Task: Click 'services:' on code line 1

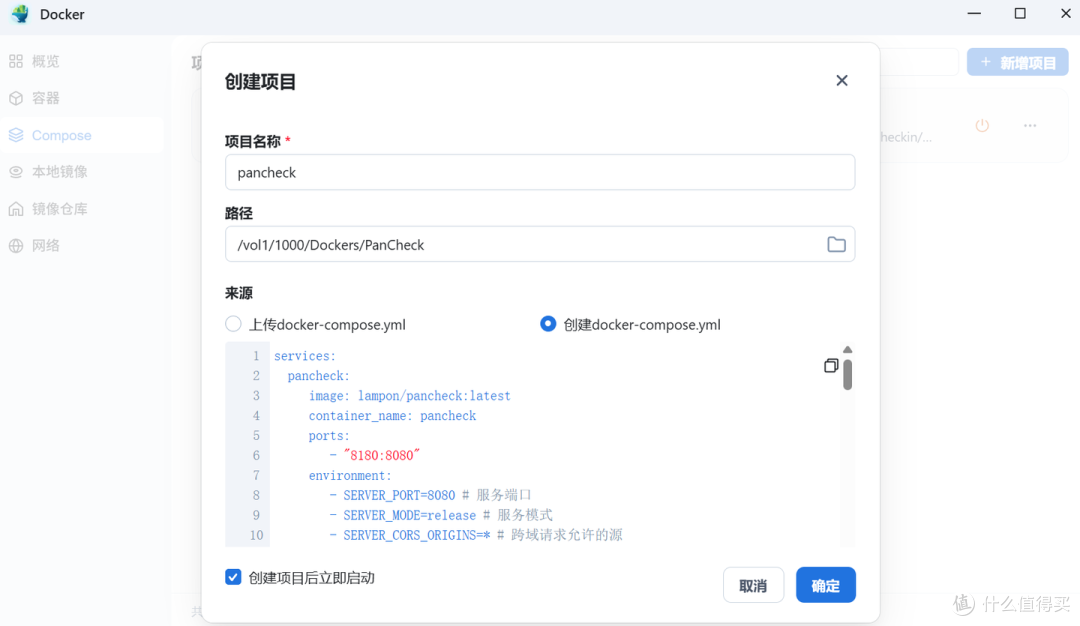Action: click(x=304, y=356)
